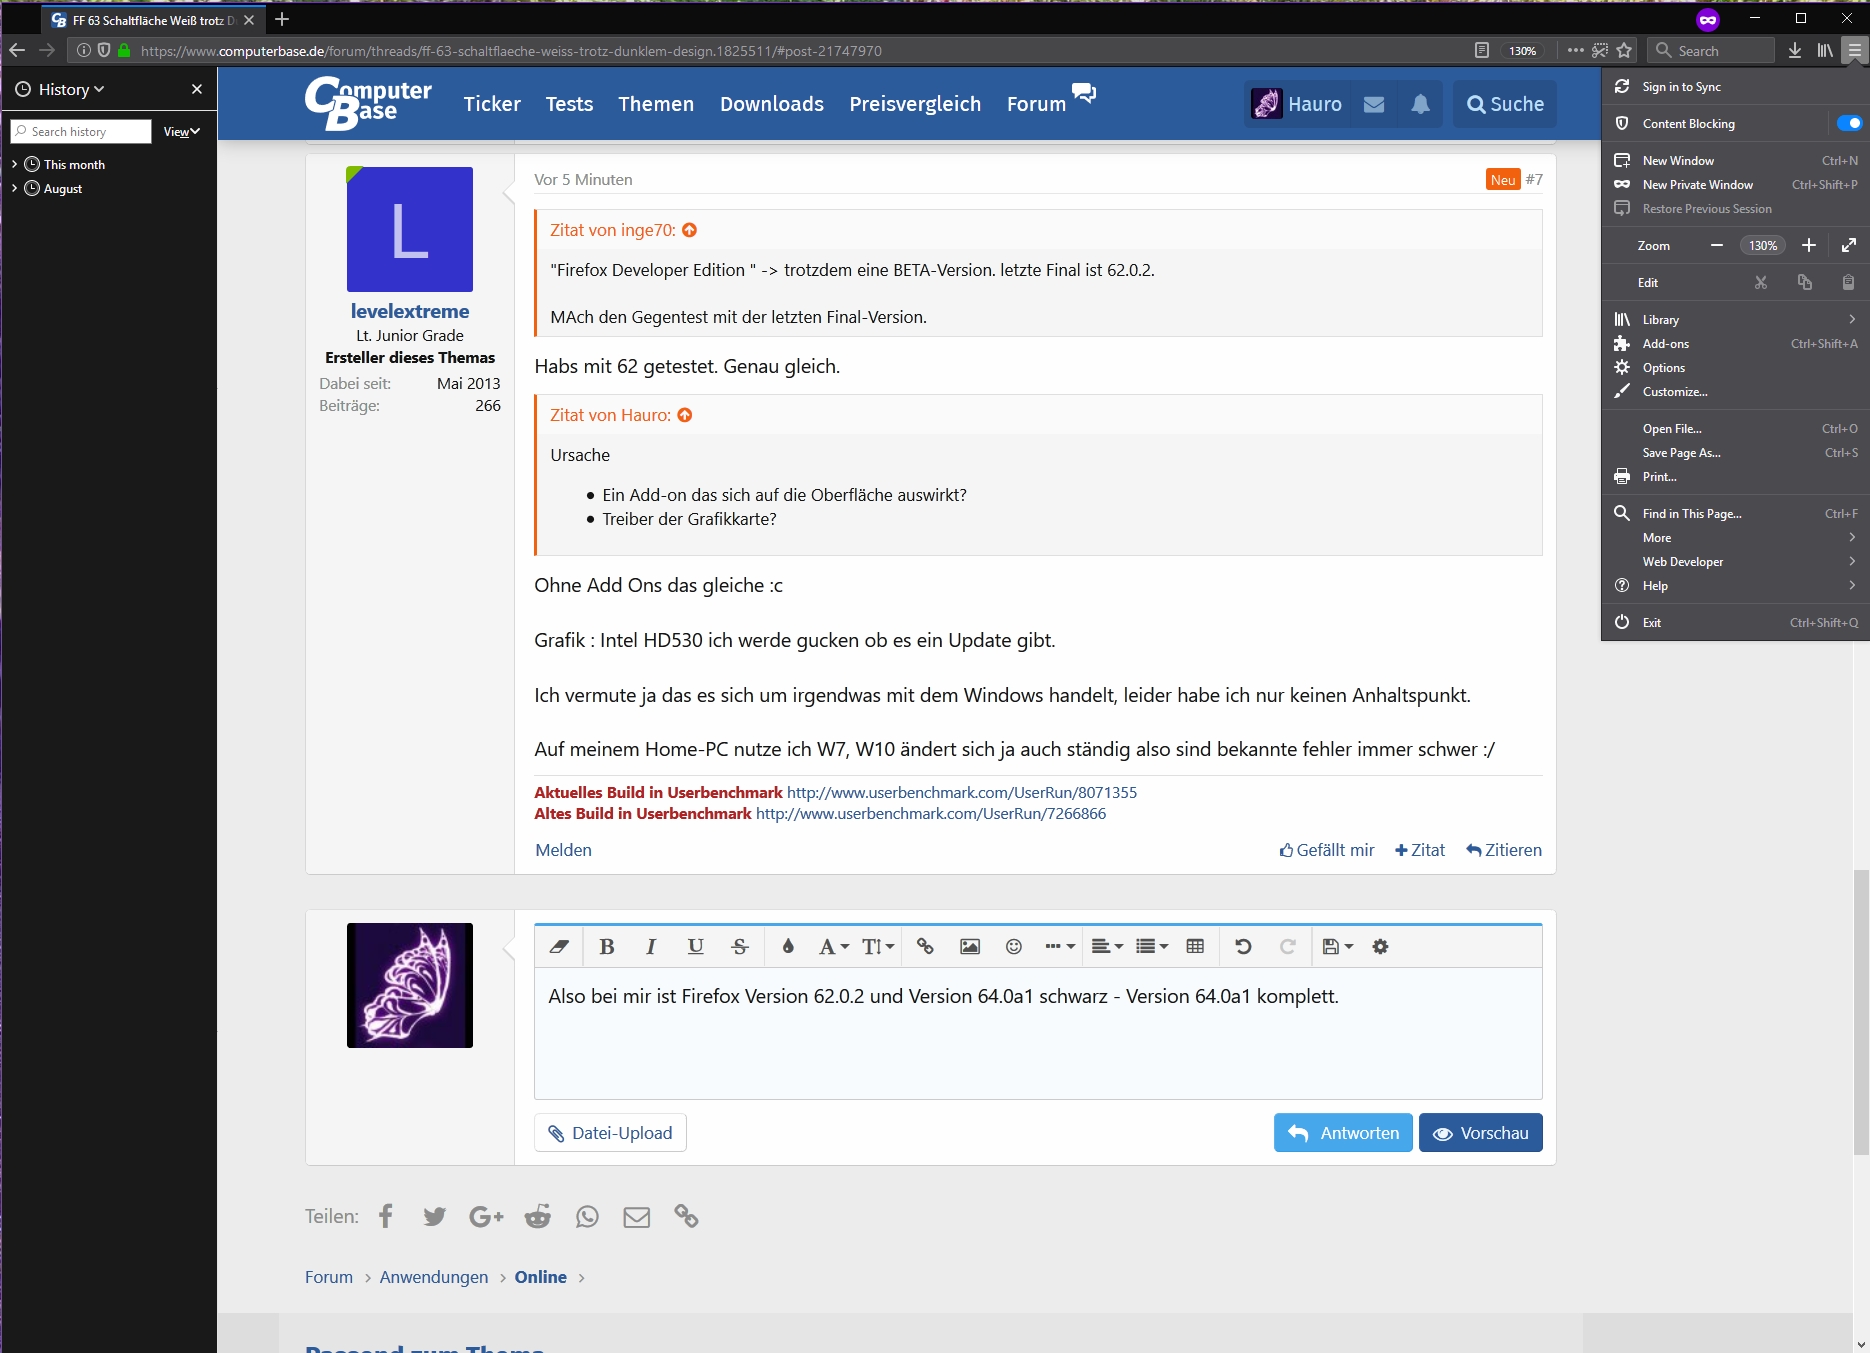1870x1353 pixels.
Task: Bookmark this page via the star icon
Action: tap(1623, 50)
